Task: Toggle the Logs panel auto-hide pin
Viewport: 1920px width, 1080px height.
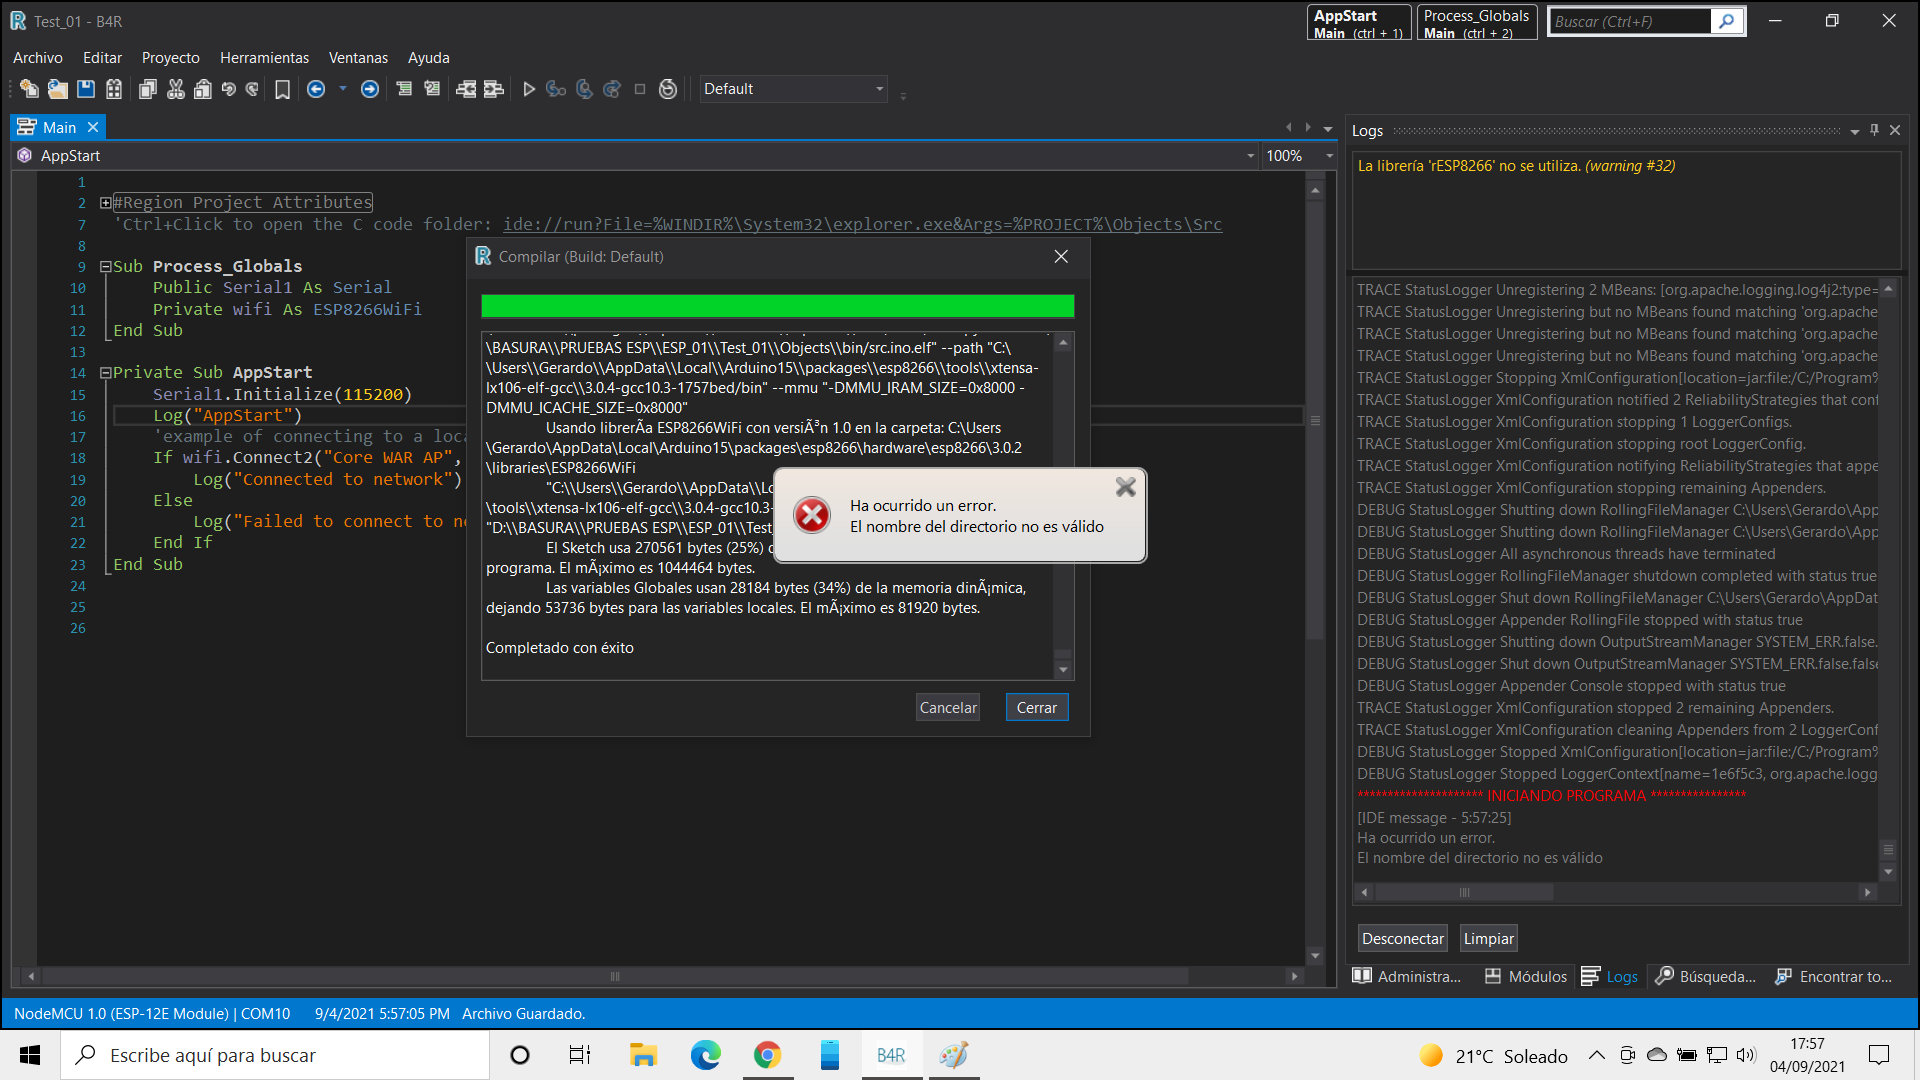Action: click(x=1874, y=130)
